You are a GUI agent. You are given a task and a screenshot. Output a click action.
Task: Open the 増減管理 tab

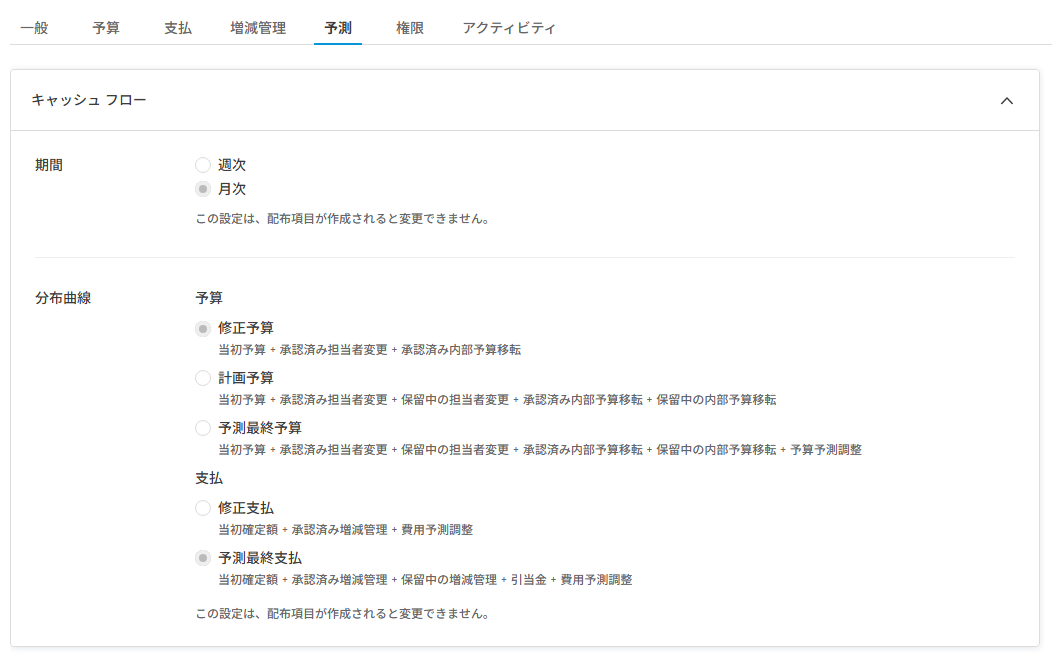coord(257,29)
